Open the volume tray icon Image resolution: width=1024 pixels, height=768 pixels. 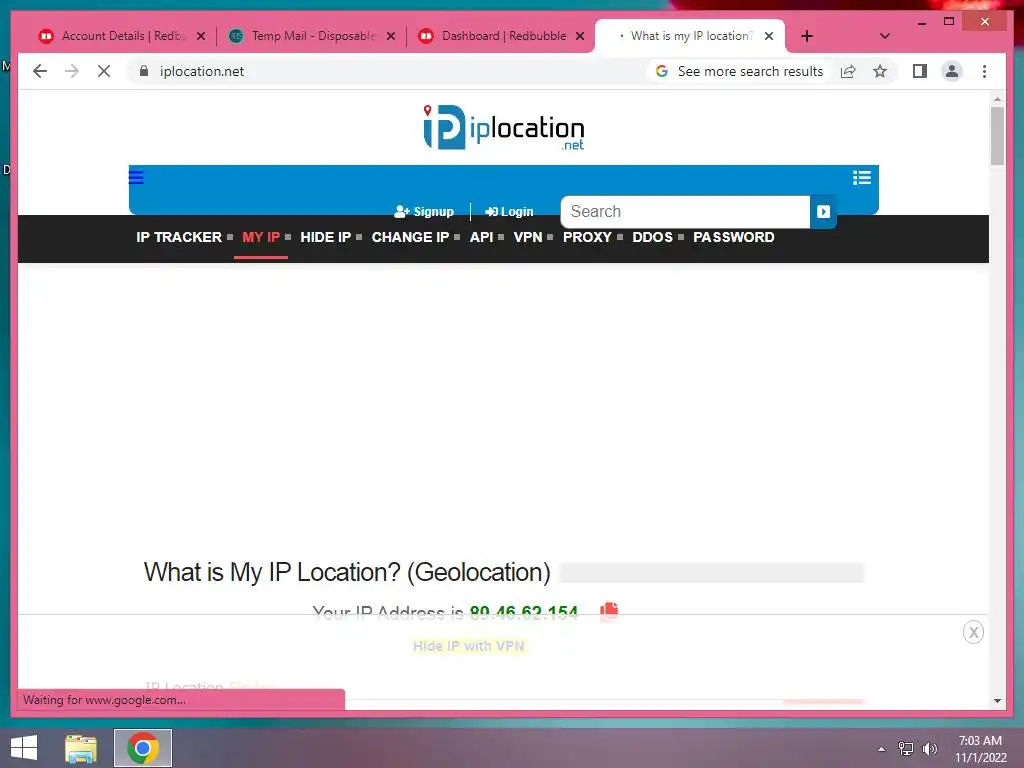929,749
